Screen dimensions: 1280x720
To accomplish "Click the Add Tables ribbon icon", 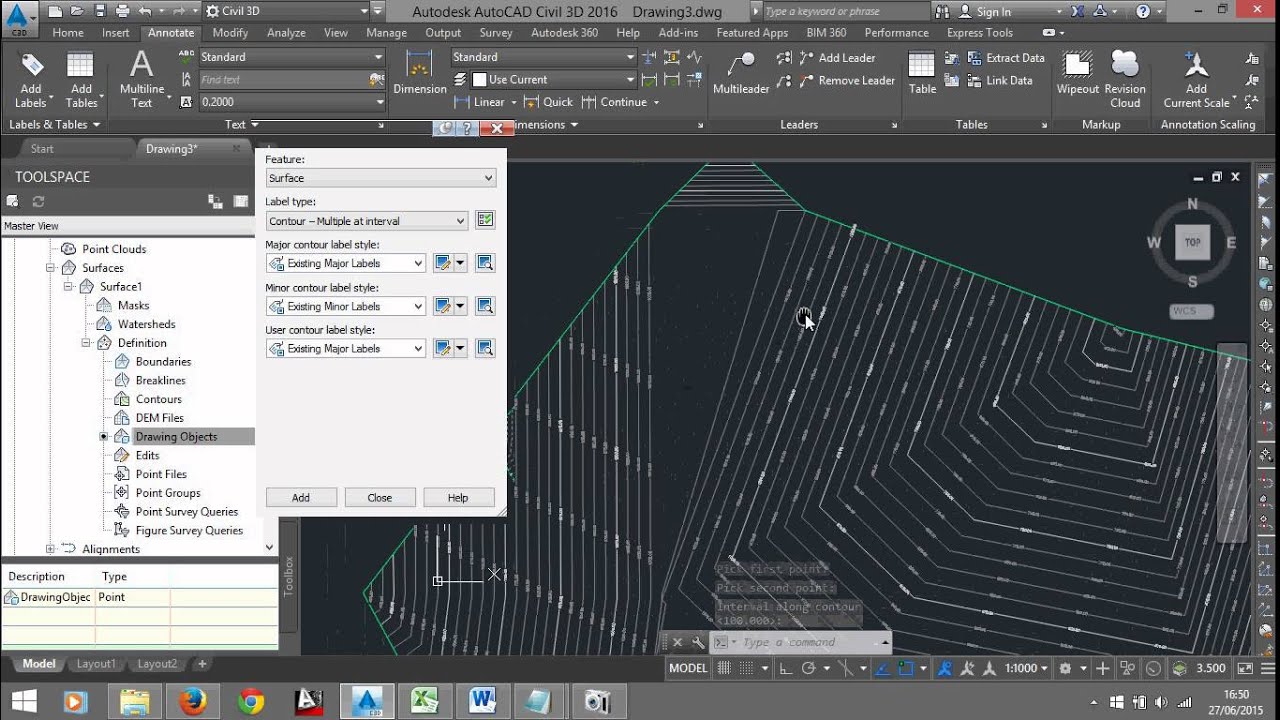I will pos(81,80).
